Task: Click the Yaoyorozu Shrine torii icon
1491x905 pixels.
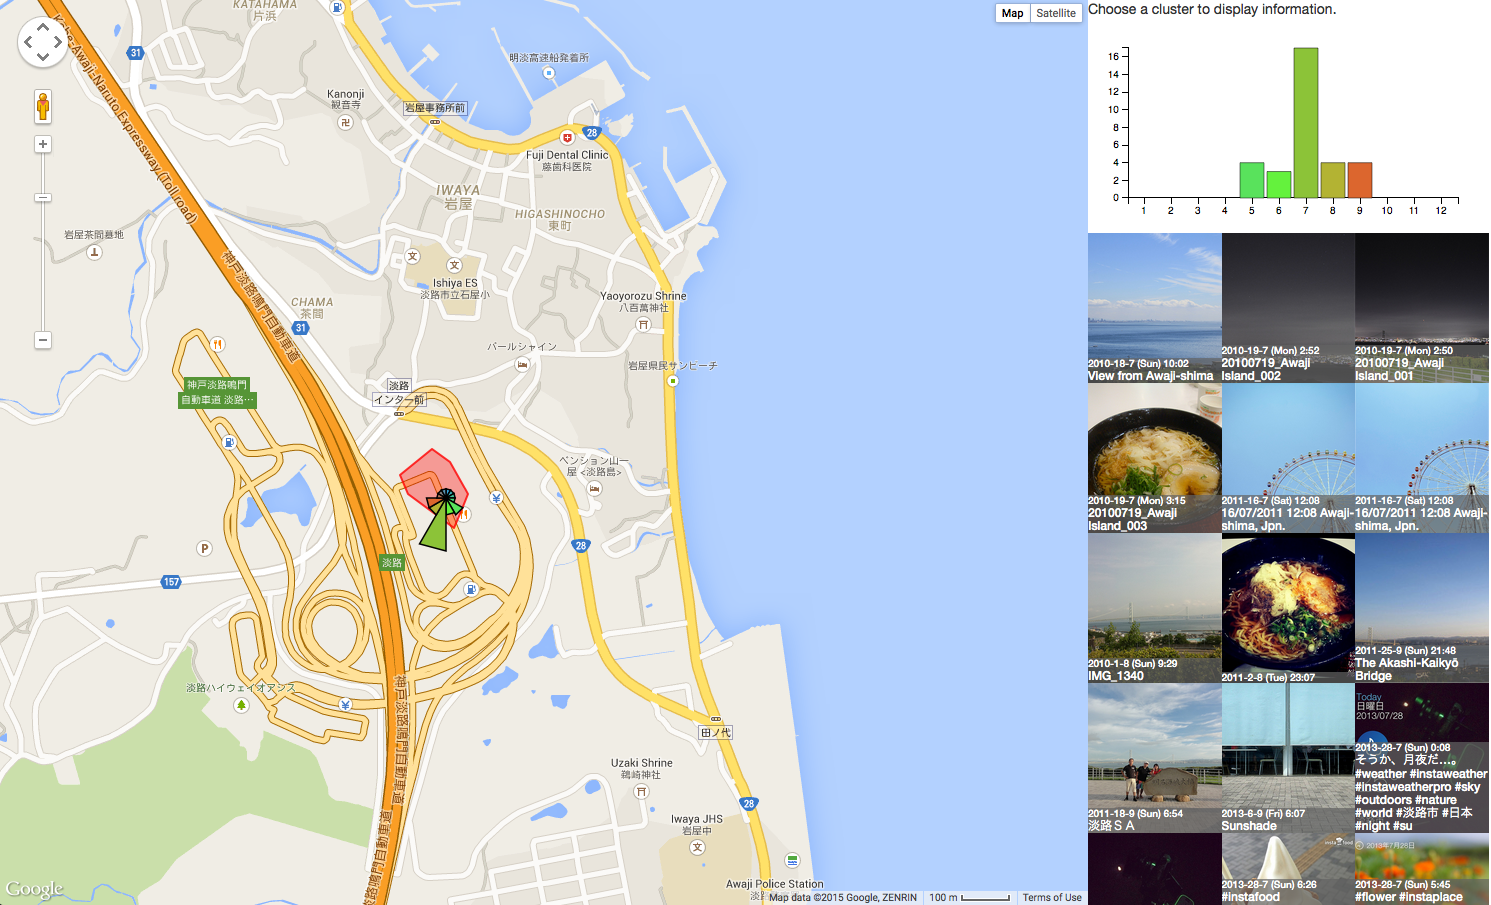Action: [643, 324]
